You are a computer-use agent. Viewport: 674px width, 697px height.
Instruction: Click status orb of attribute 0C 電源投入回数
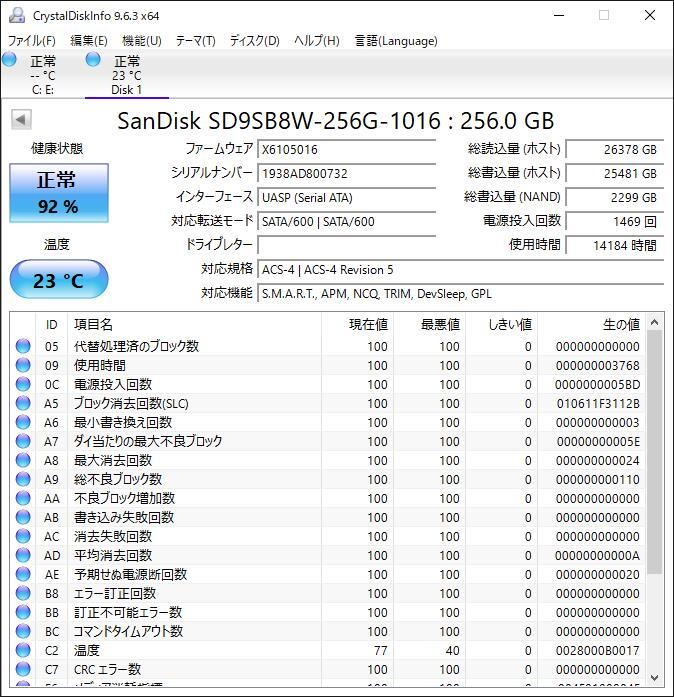click(23, 384)
